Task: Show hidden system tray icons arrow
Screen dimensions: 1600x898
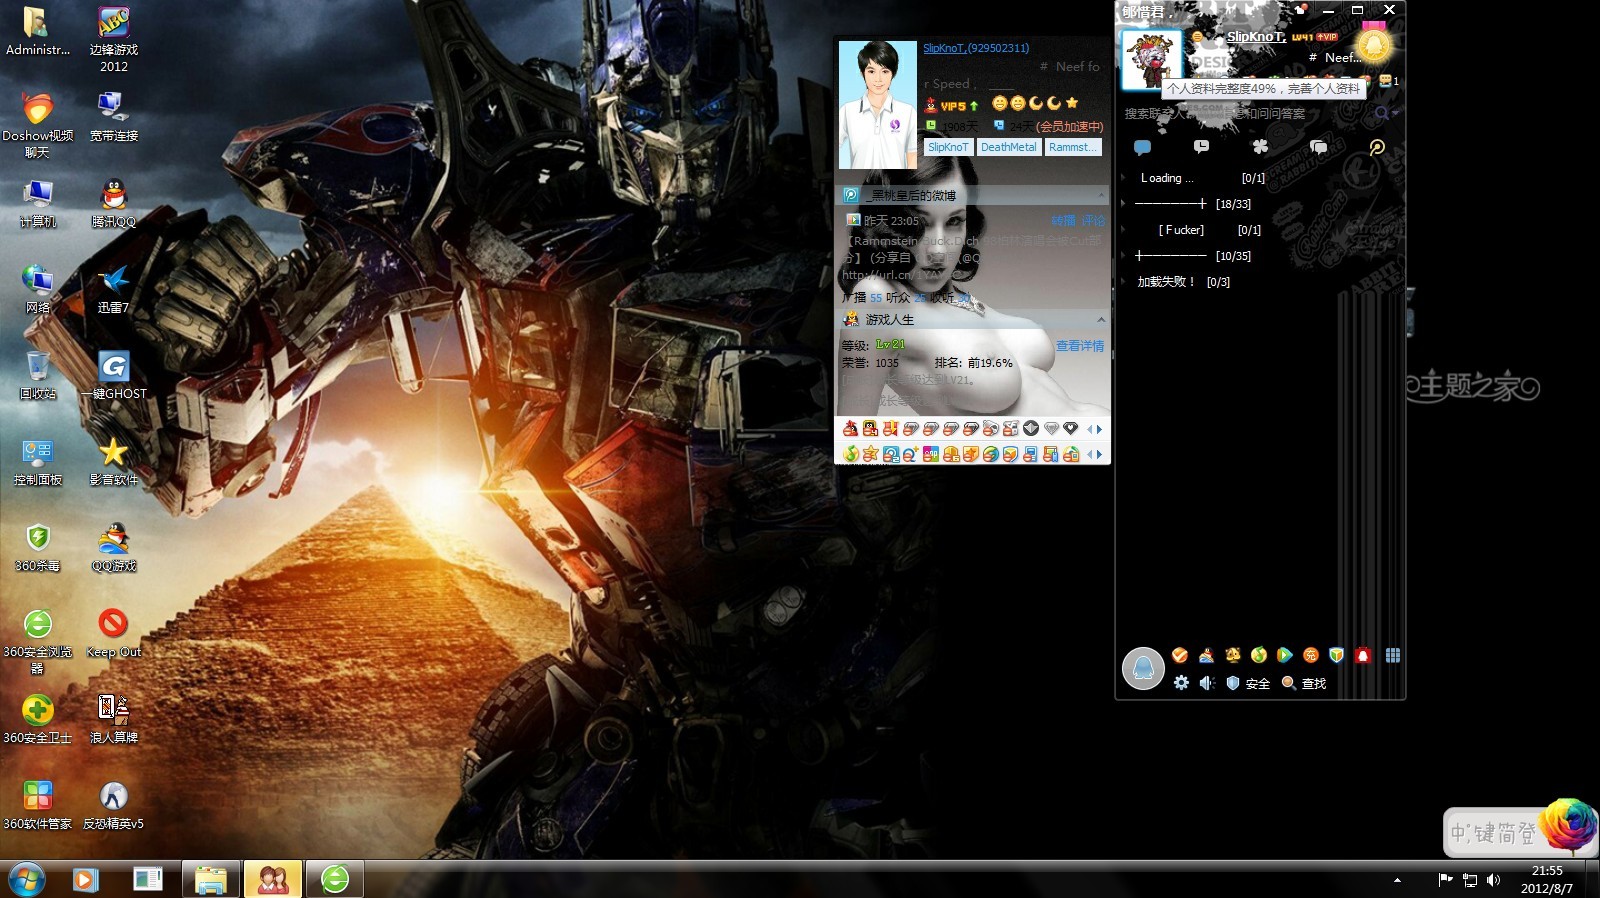Action: (x=1397, y=880)
